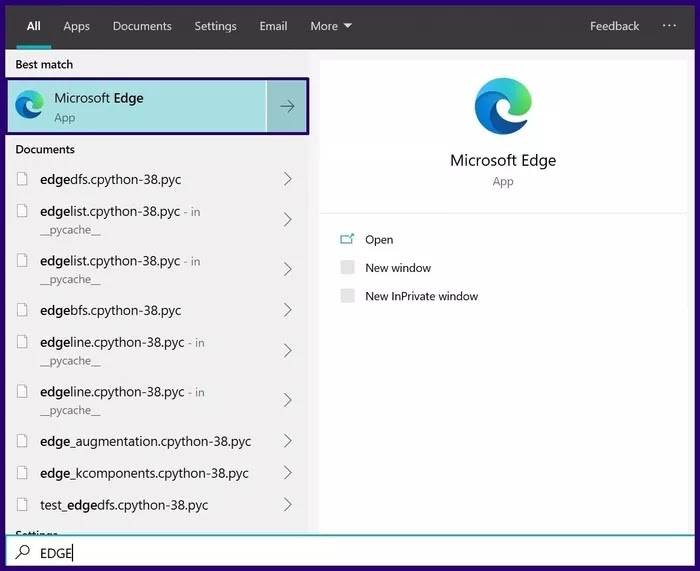The image size is (700, 571).
Task: Open the More filter dropdown
Action: [331, 26]
